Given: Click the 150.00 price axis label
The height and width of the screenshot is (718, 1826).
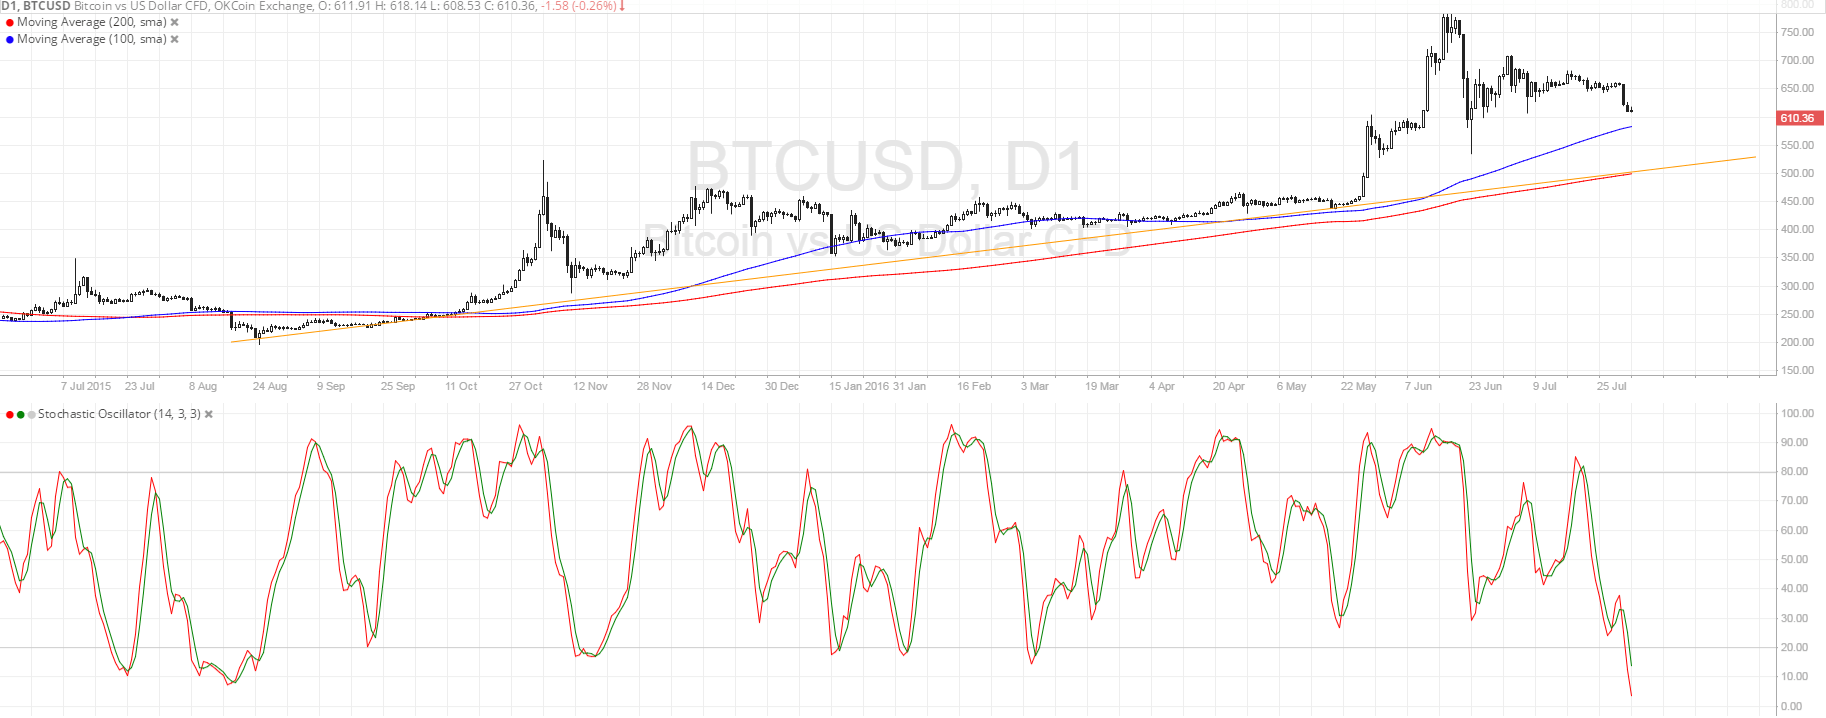Looking at the screenshot, I should click(x=1797, y=370).
